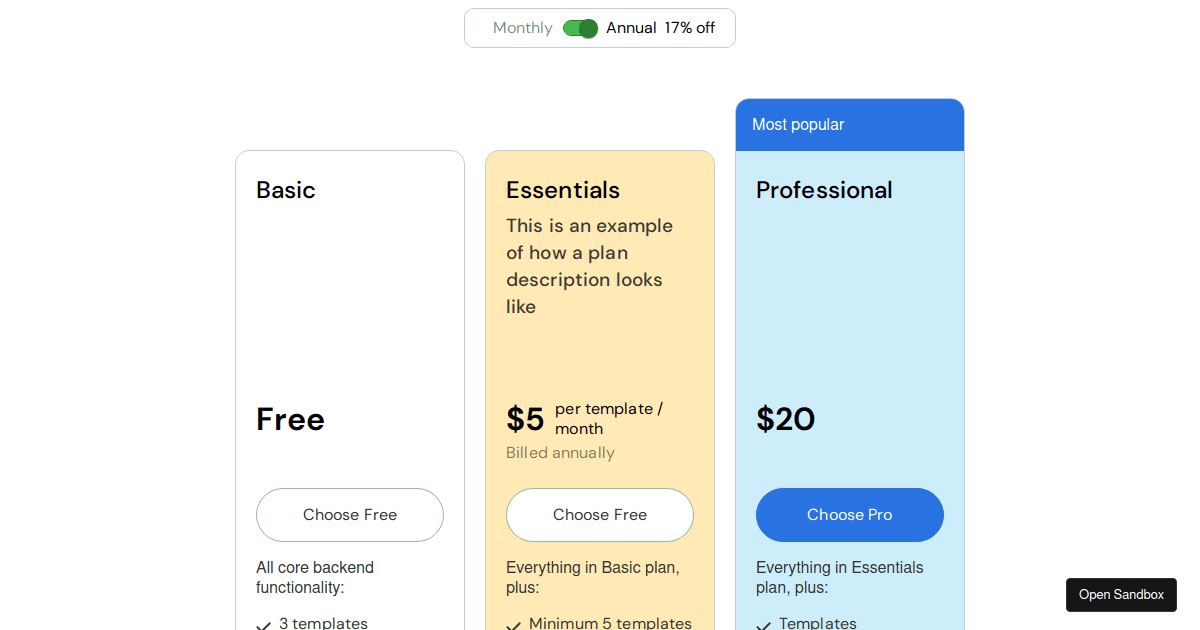Click the Professional plan heading
The height and width of the screenshot is (630, 1200).
coord(824,190)
